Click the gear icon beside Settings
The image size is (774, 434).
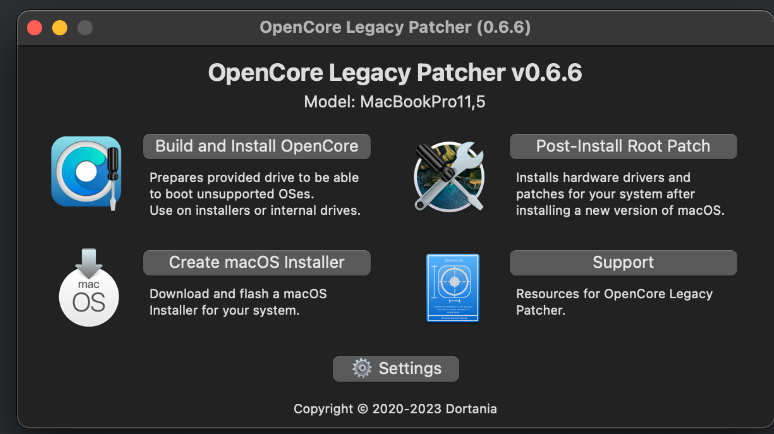tap(362, 369)
